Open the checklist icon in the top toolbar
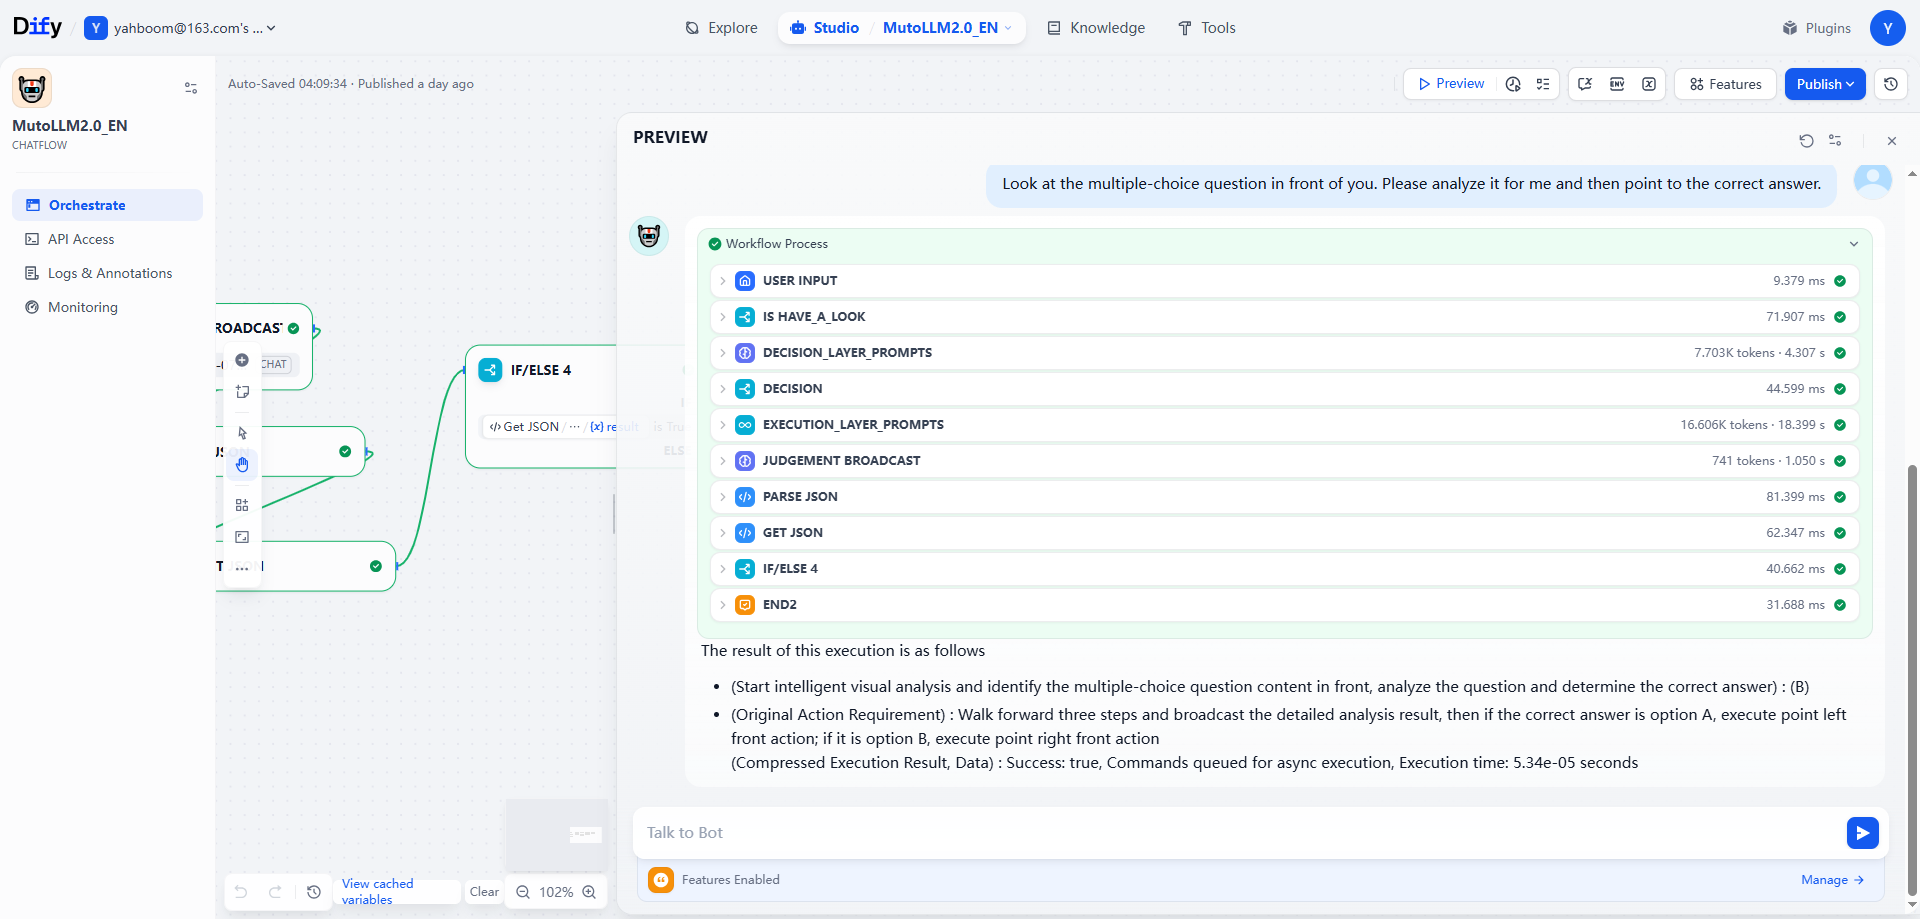 [x=1543, y=84]
